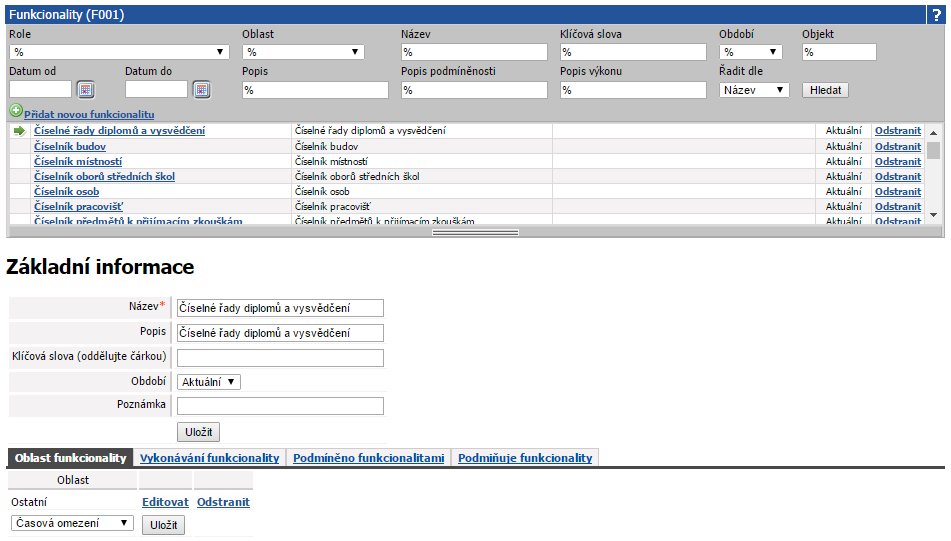Image resolution: width=951 pixels, height=541 pixels.
Task: Open calendar picker for Datum od
Action: 86,90
